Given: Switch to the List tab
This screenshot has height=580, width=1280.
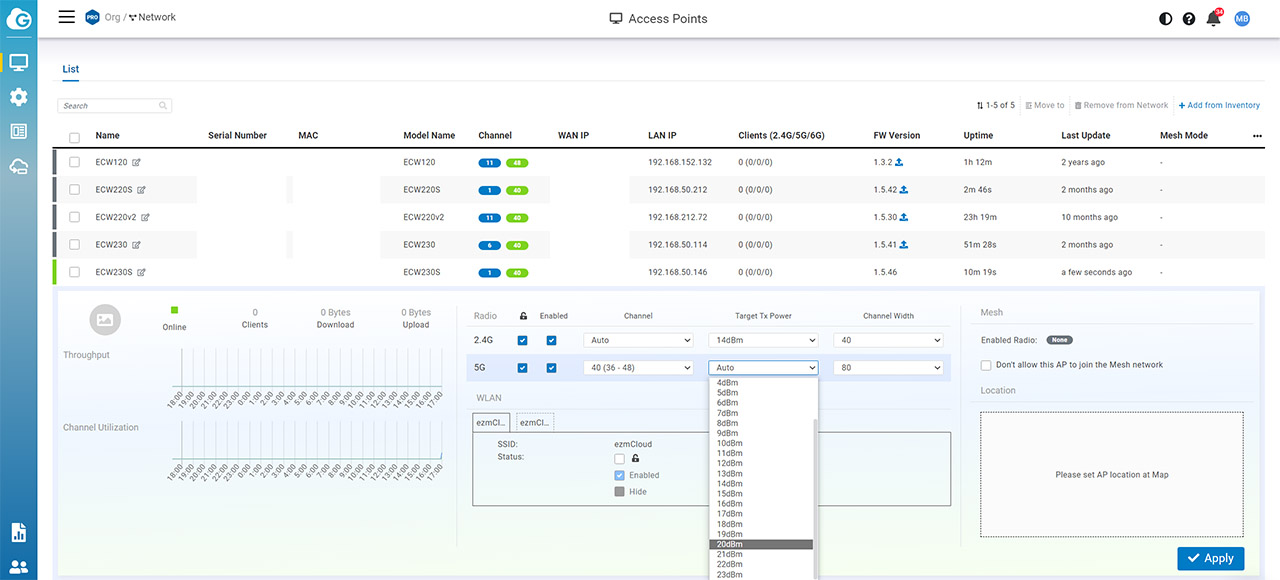Looking at the screenshot, I should (71, 69).
